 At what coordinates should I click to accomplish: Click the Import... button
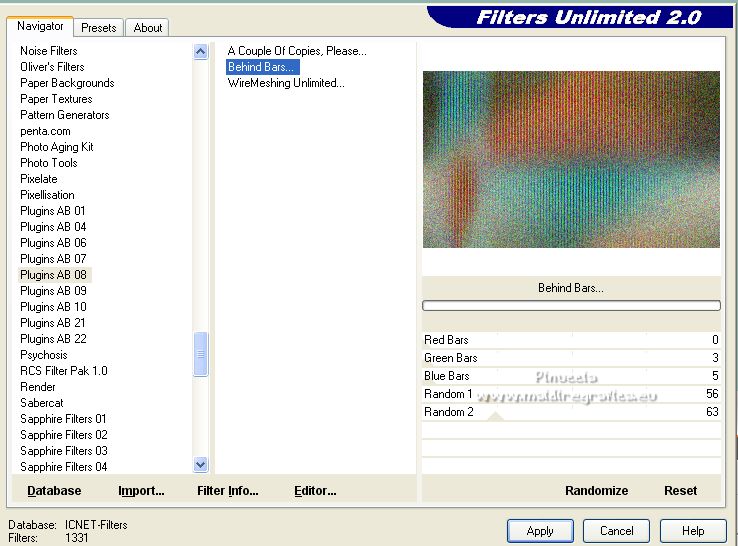tap(141, 491)
